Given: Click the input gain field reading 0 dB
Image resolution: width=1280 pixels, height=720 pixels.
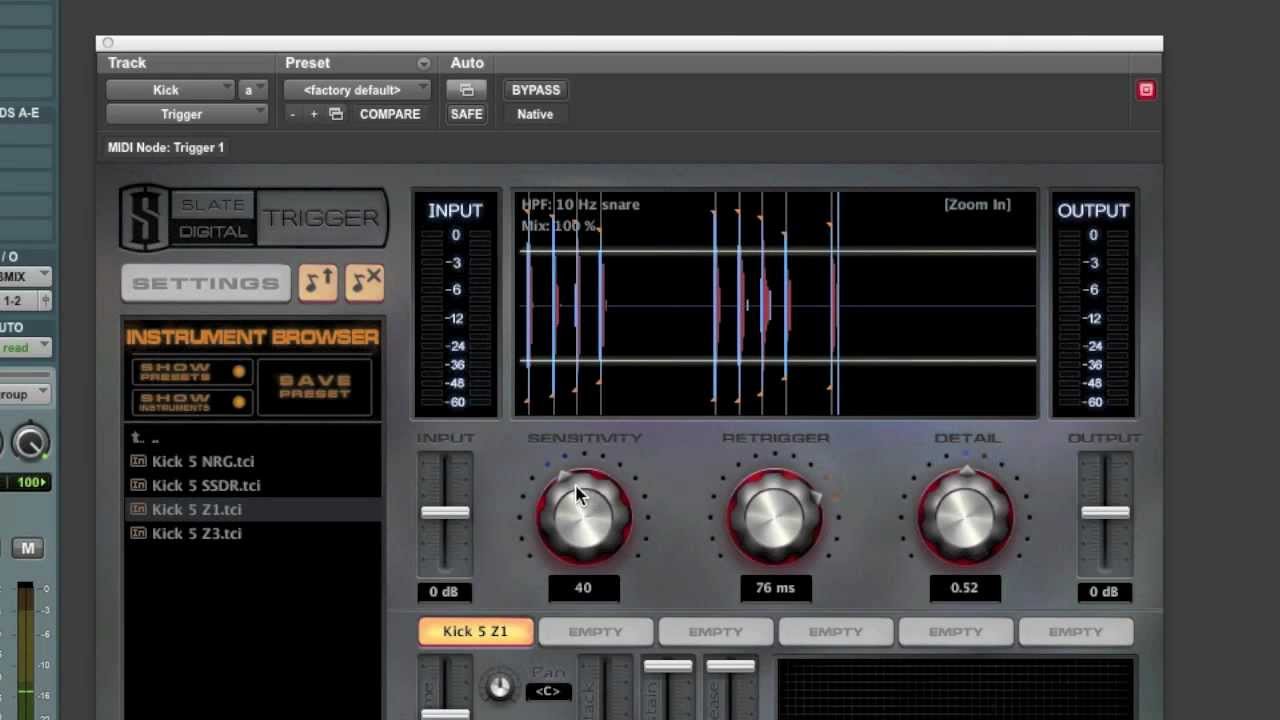Looking at the screenshot, I should click(444, 592).
